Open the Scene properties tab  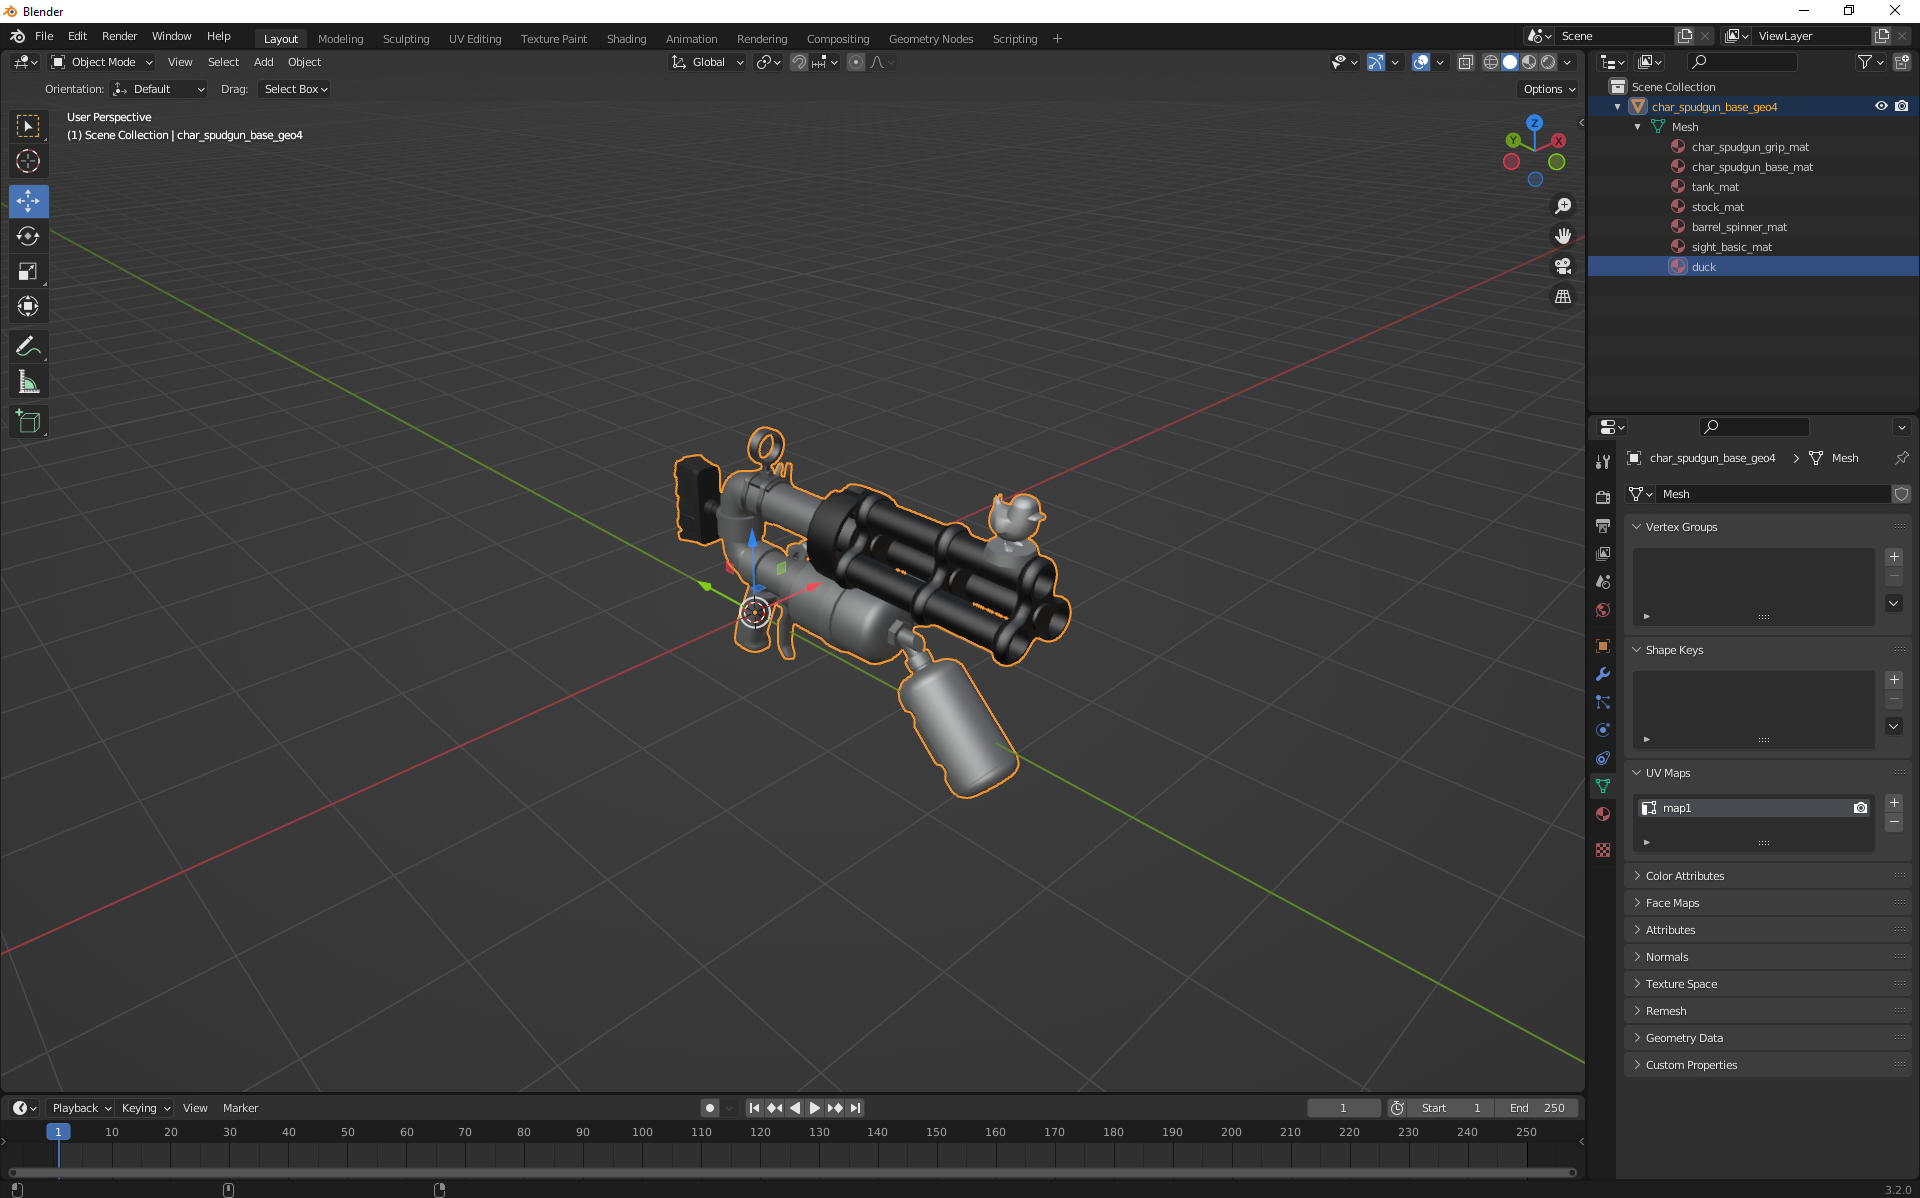[1603, 581]
